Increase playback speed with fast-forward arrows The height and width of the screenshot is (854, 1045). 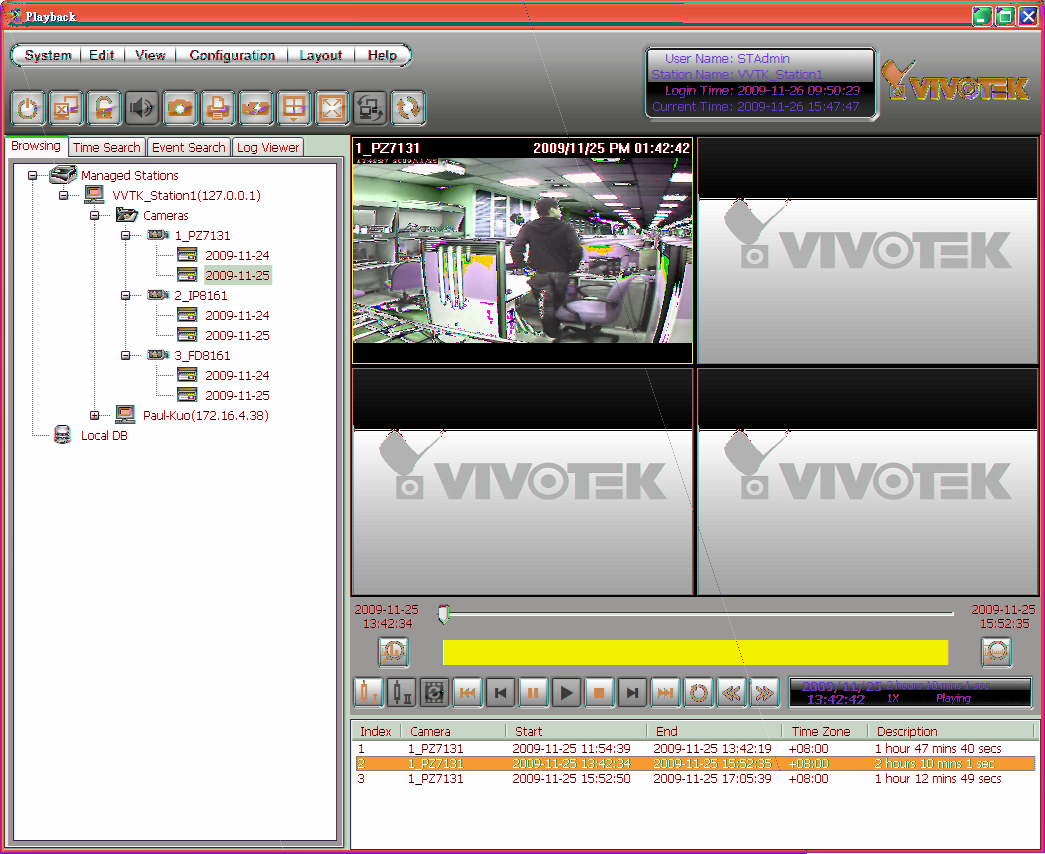point(764,693)
